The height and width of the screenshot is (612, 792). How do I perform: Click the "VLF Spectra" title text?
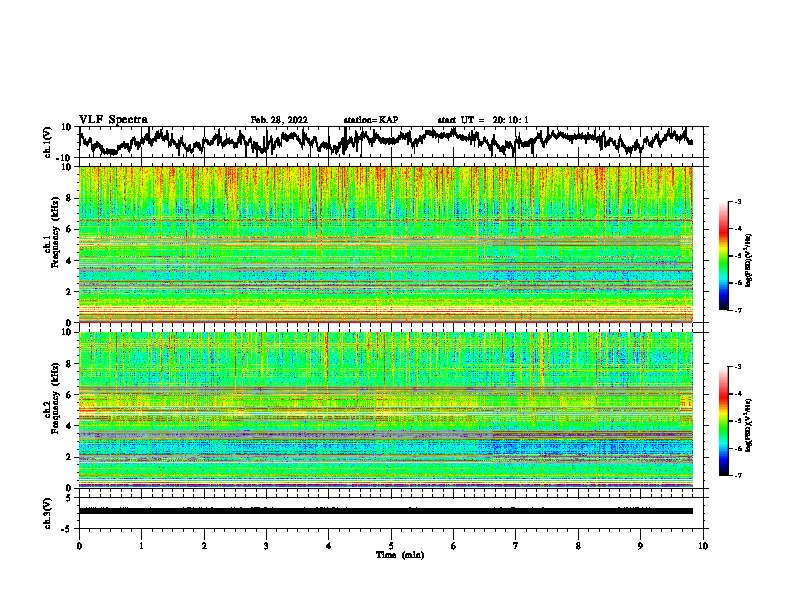click(113, 120)
